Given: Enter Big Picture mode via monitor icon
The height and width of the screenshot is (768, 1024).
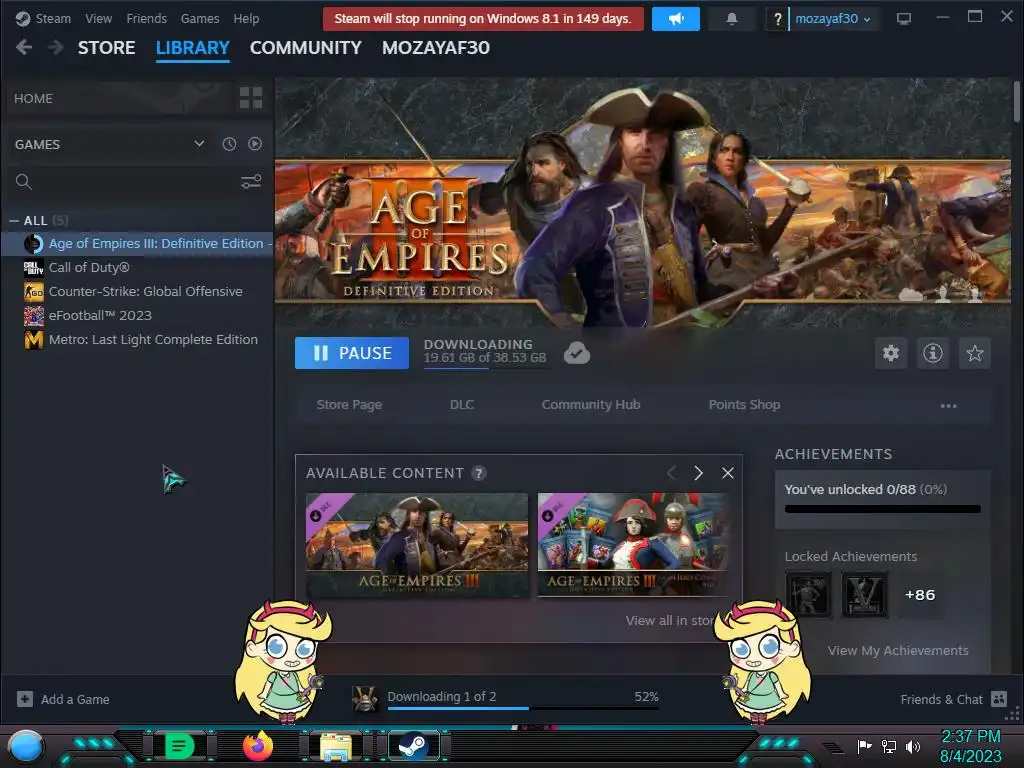Looking at the screenshot, I should pos(904,19).
